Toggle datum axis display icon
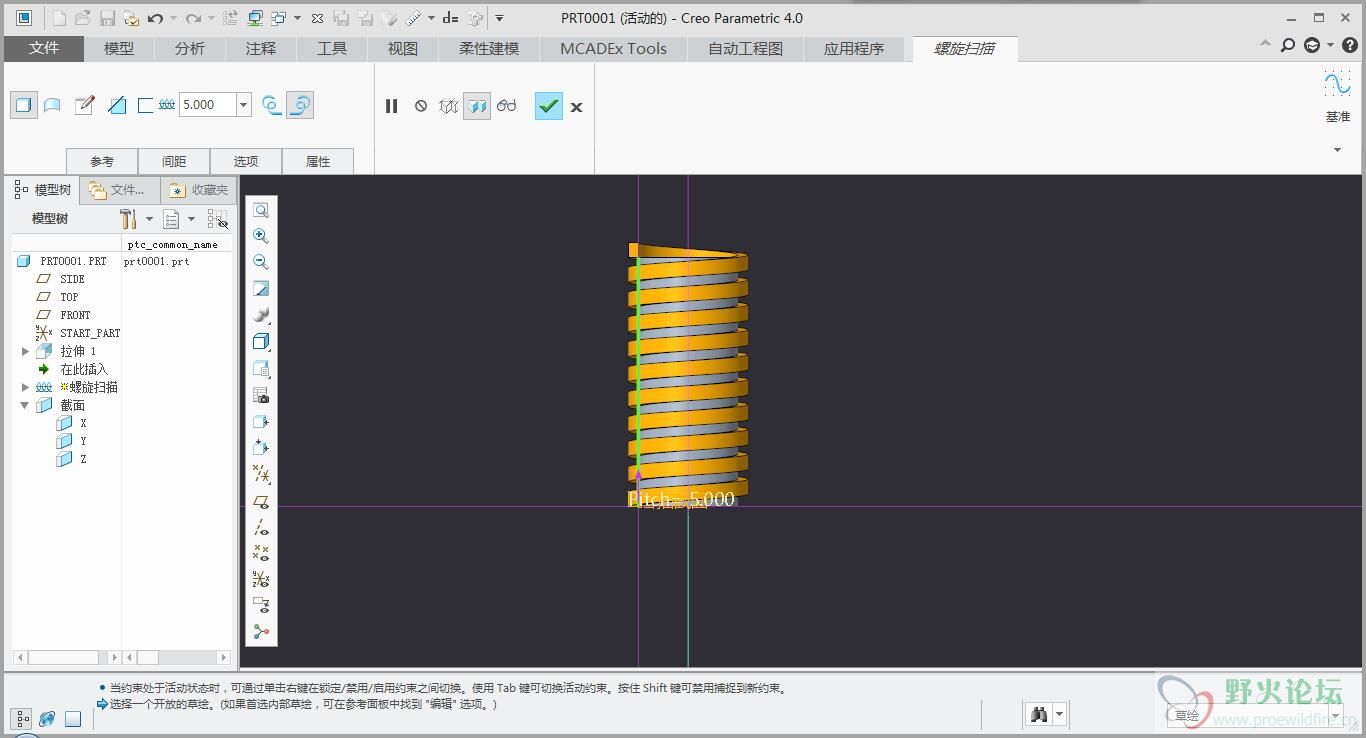 [261, 527]
